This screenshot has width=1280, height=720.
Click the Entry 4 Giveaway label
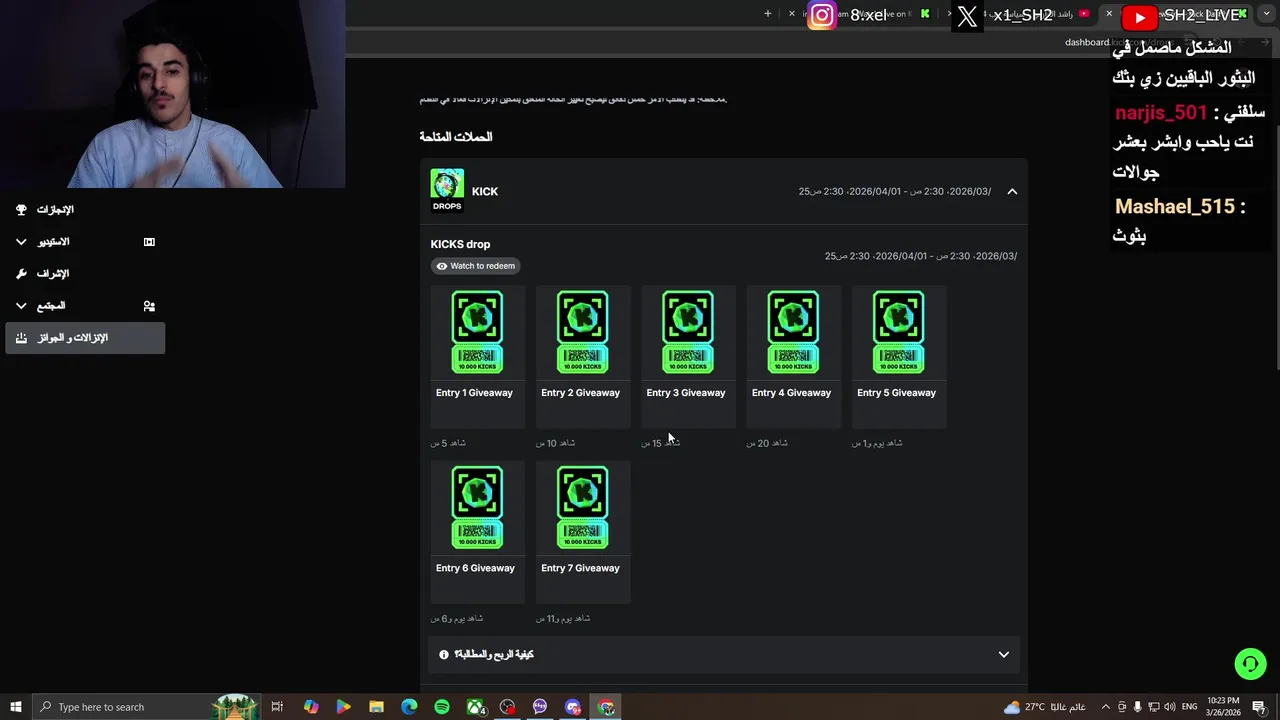coord(791,393)
